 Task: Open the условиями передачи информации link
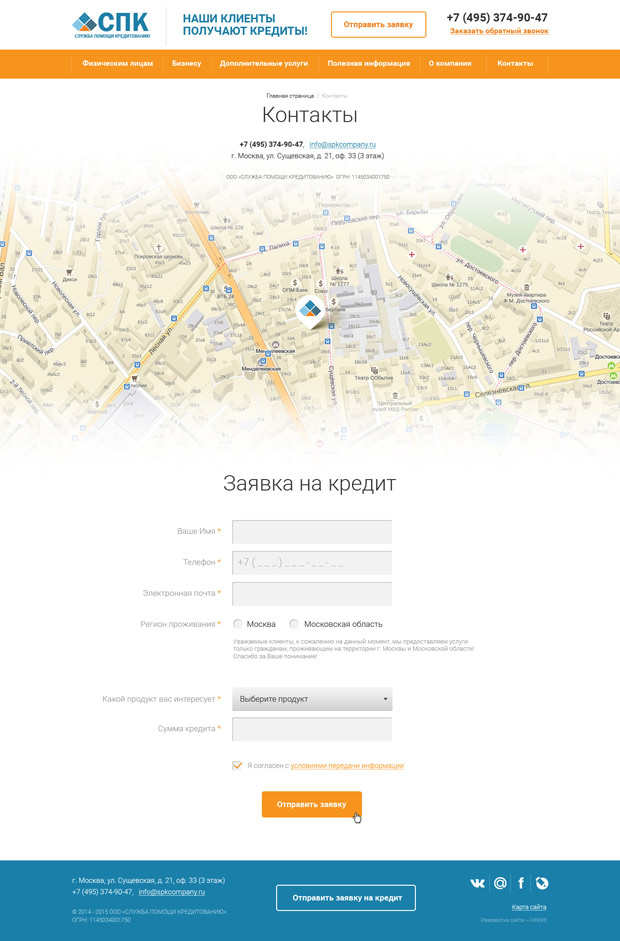tap(347, 766)
